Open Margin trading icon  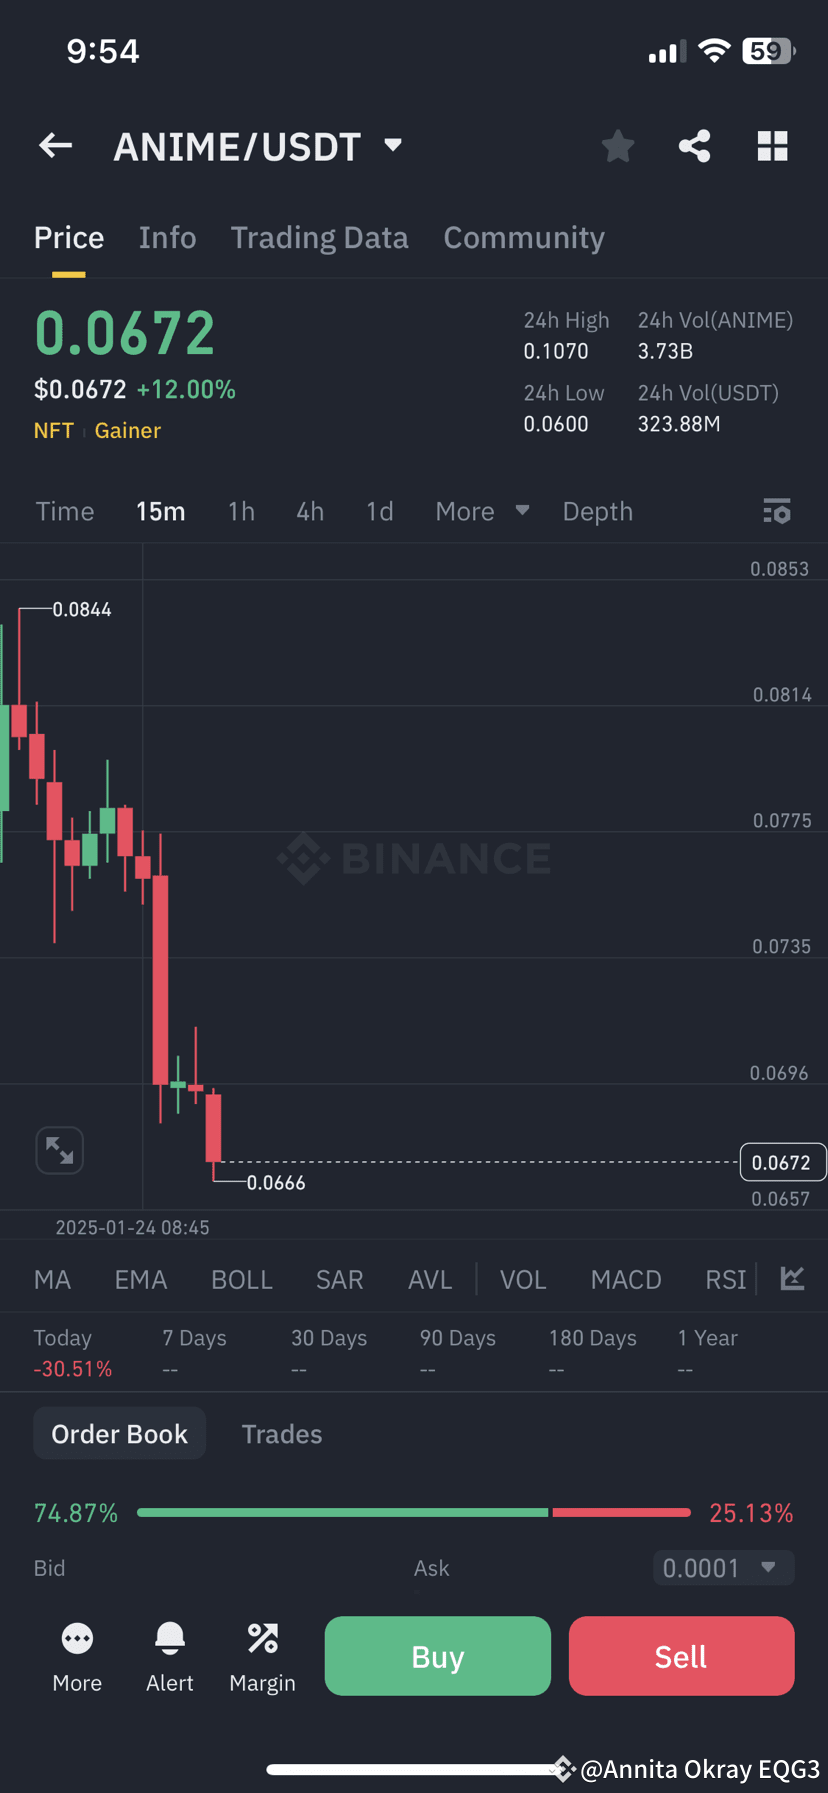point(263,1639)
